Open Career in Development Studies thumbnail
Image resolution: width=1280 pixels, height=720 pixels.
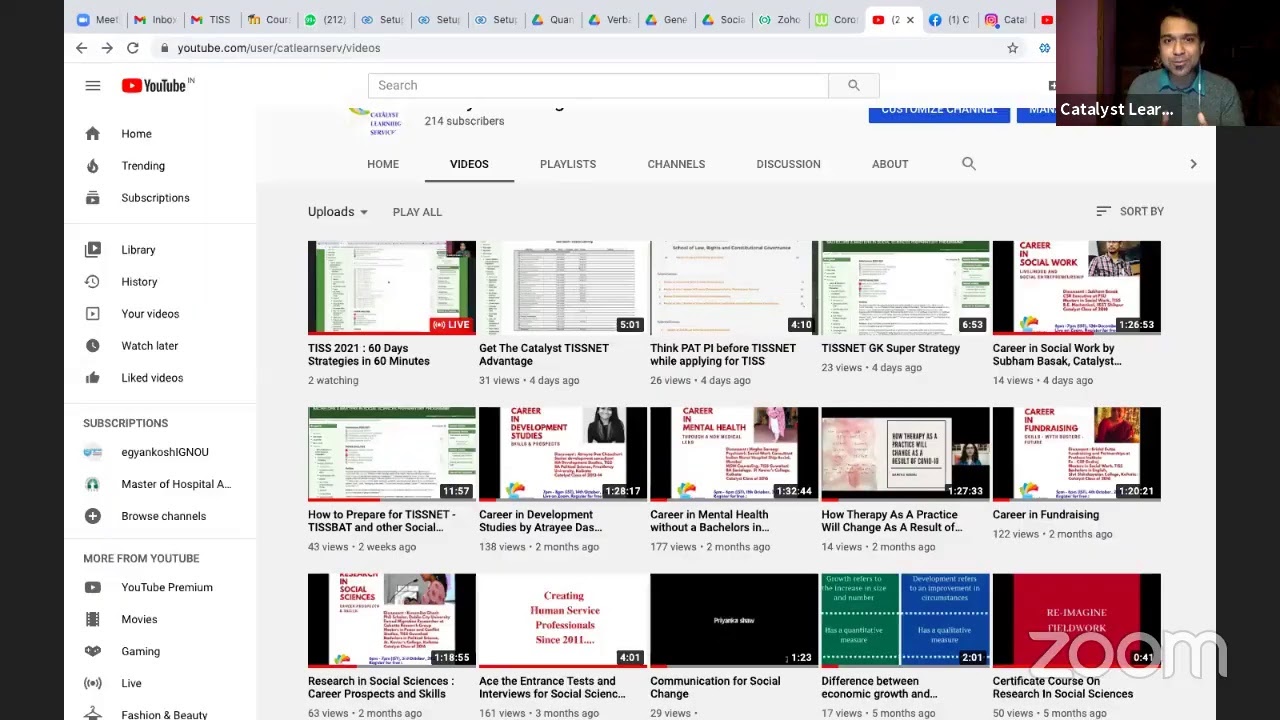[x=563, y=454]
